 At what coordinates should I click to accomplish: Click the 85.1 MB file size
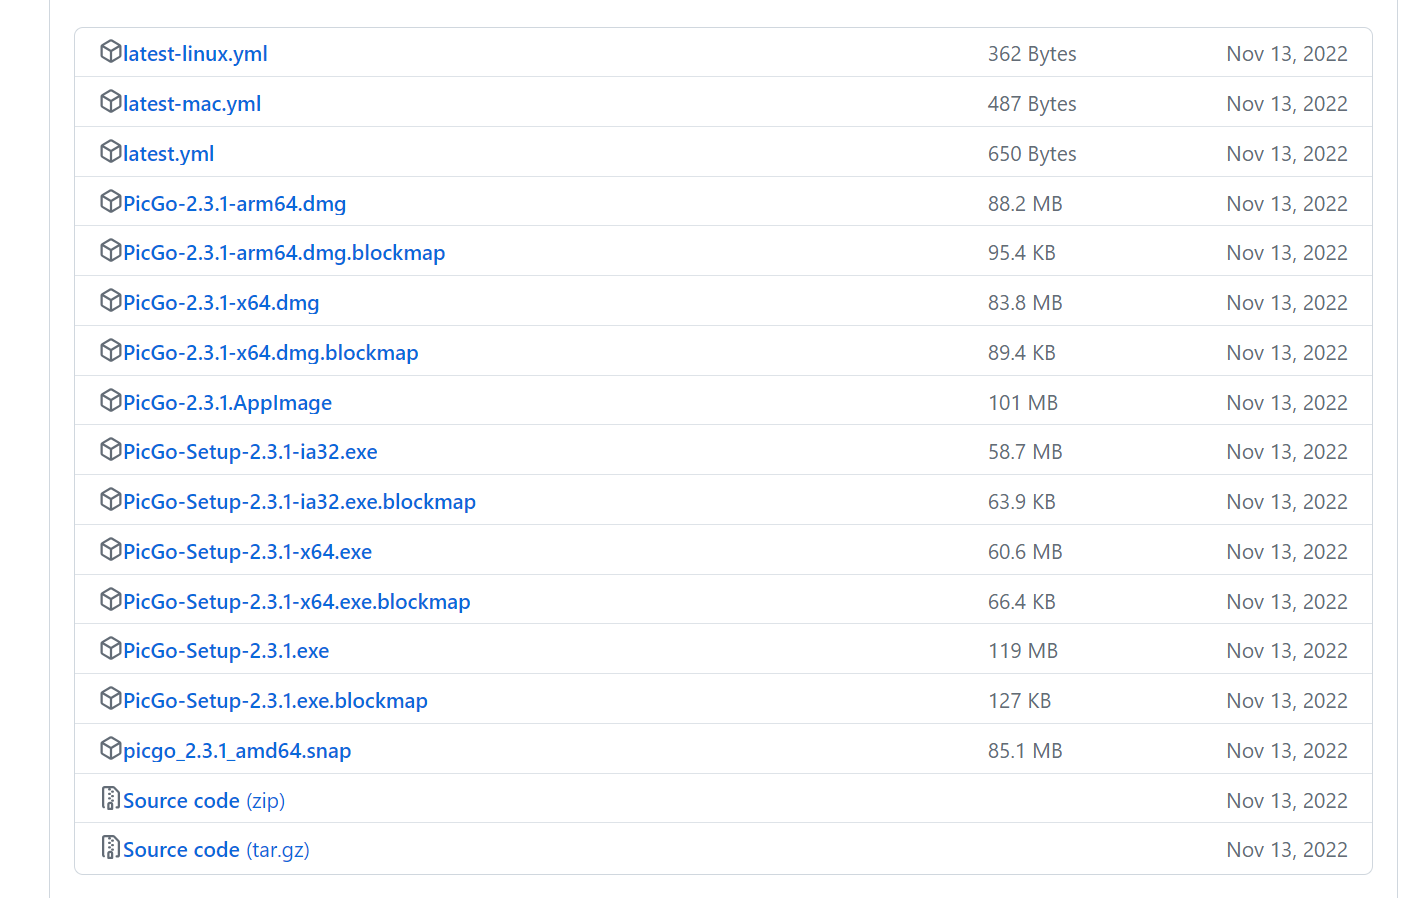[x=1025, y=751]
